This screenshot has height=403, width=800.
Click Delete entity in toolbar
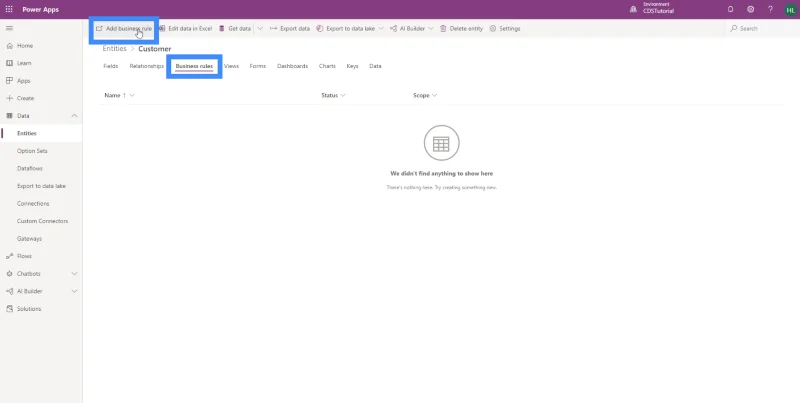pos(461,29)
